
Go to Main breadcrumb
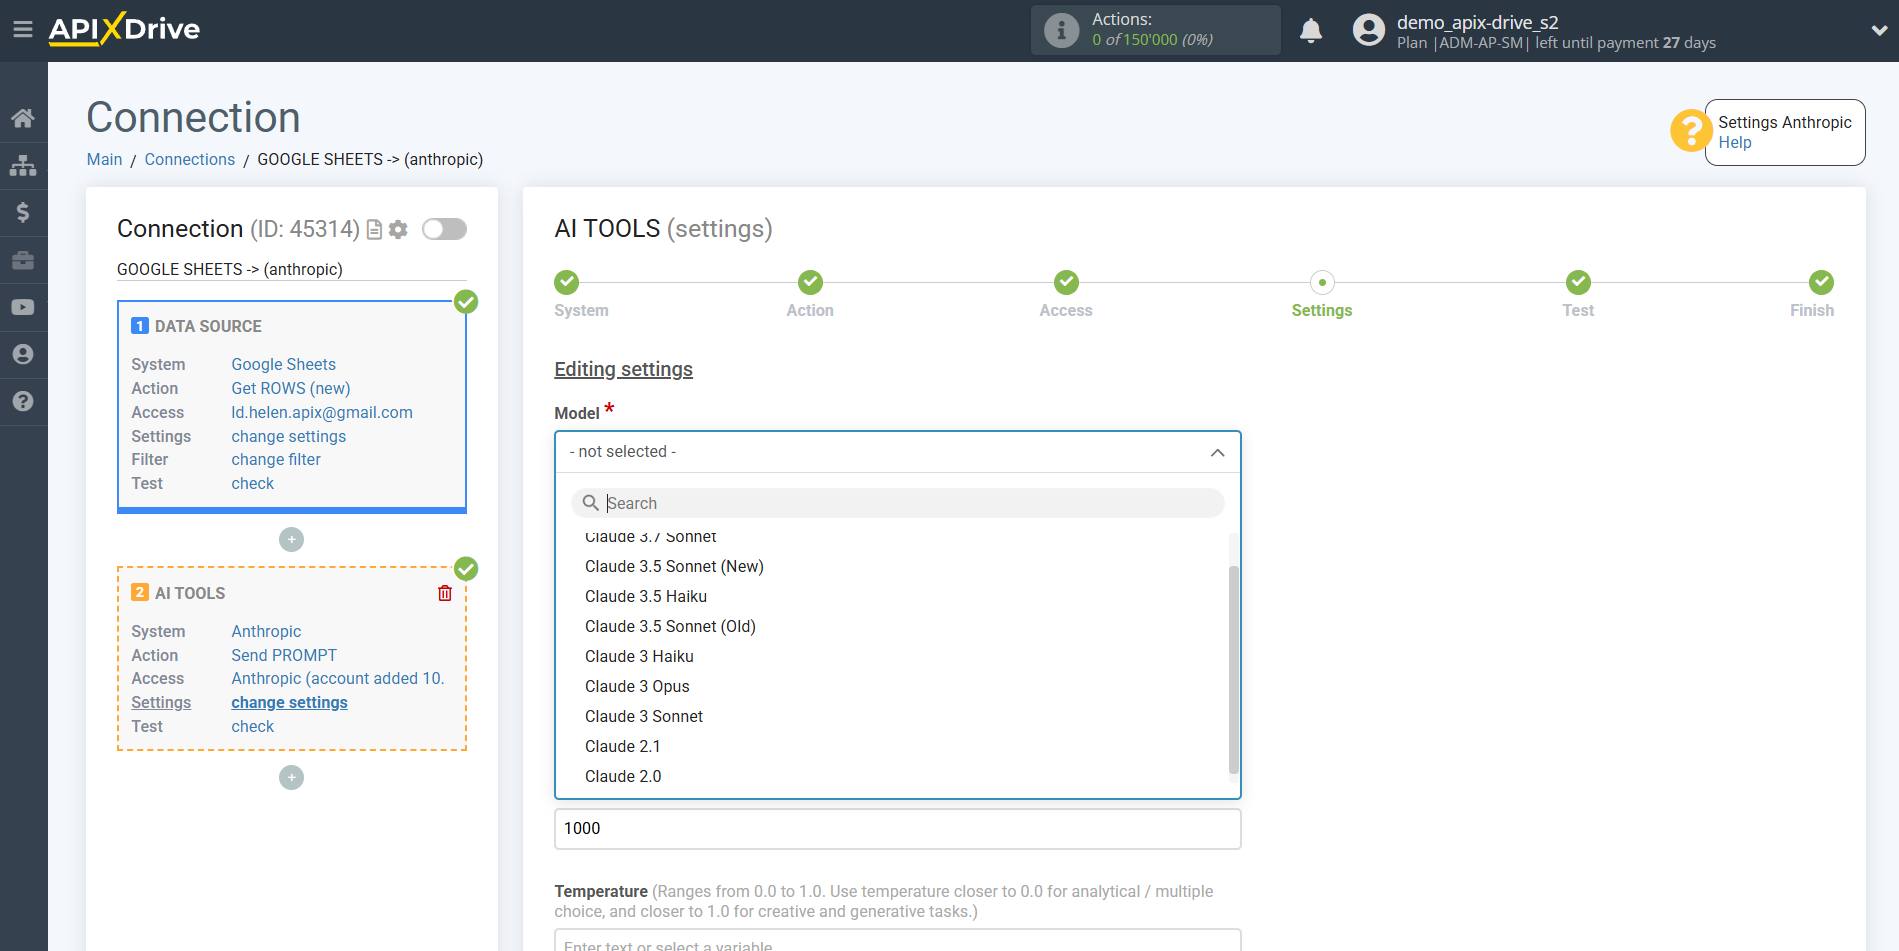coord(104,159)
